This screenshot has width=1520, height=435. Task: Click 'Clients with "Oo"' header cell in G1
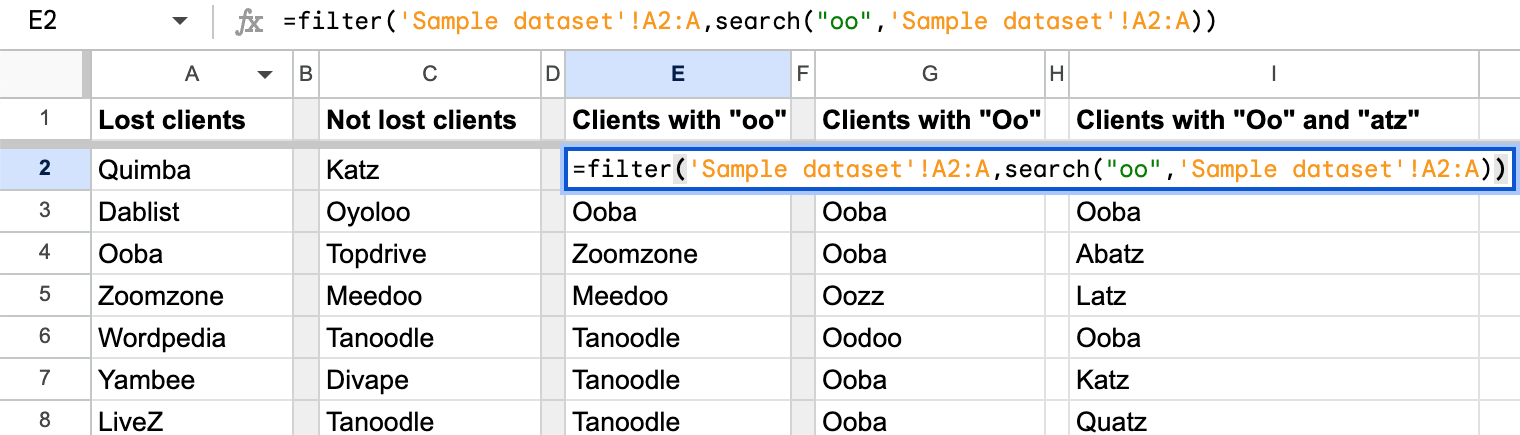[x=930, y=120]
